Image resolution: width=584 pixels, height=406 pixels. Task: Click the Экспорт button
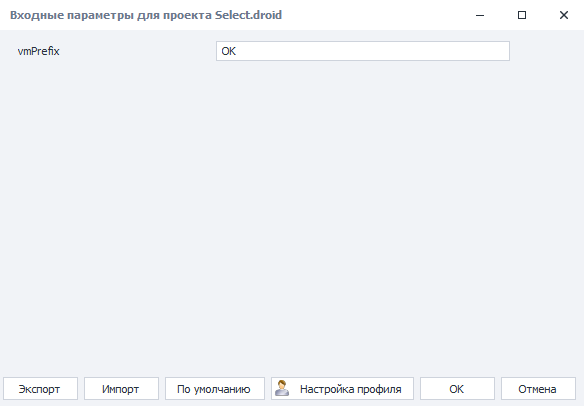tap(41, 388)
